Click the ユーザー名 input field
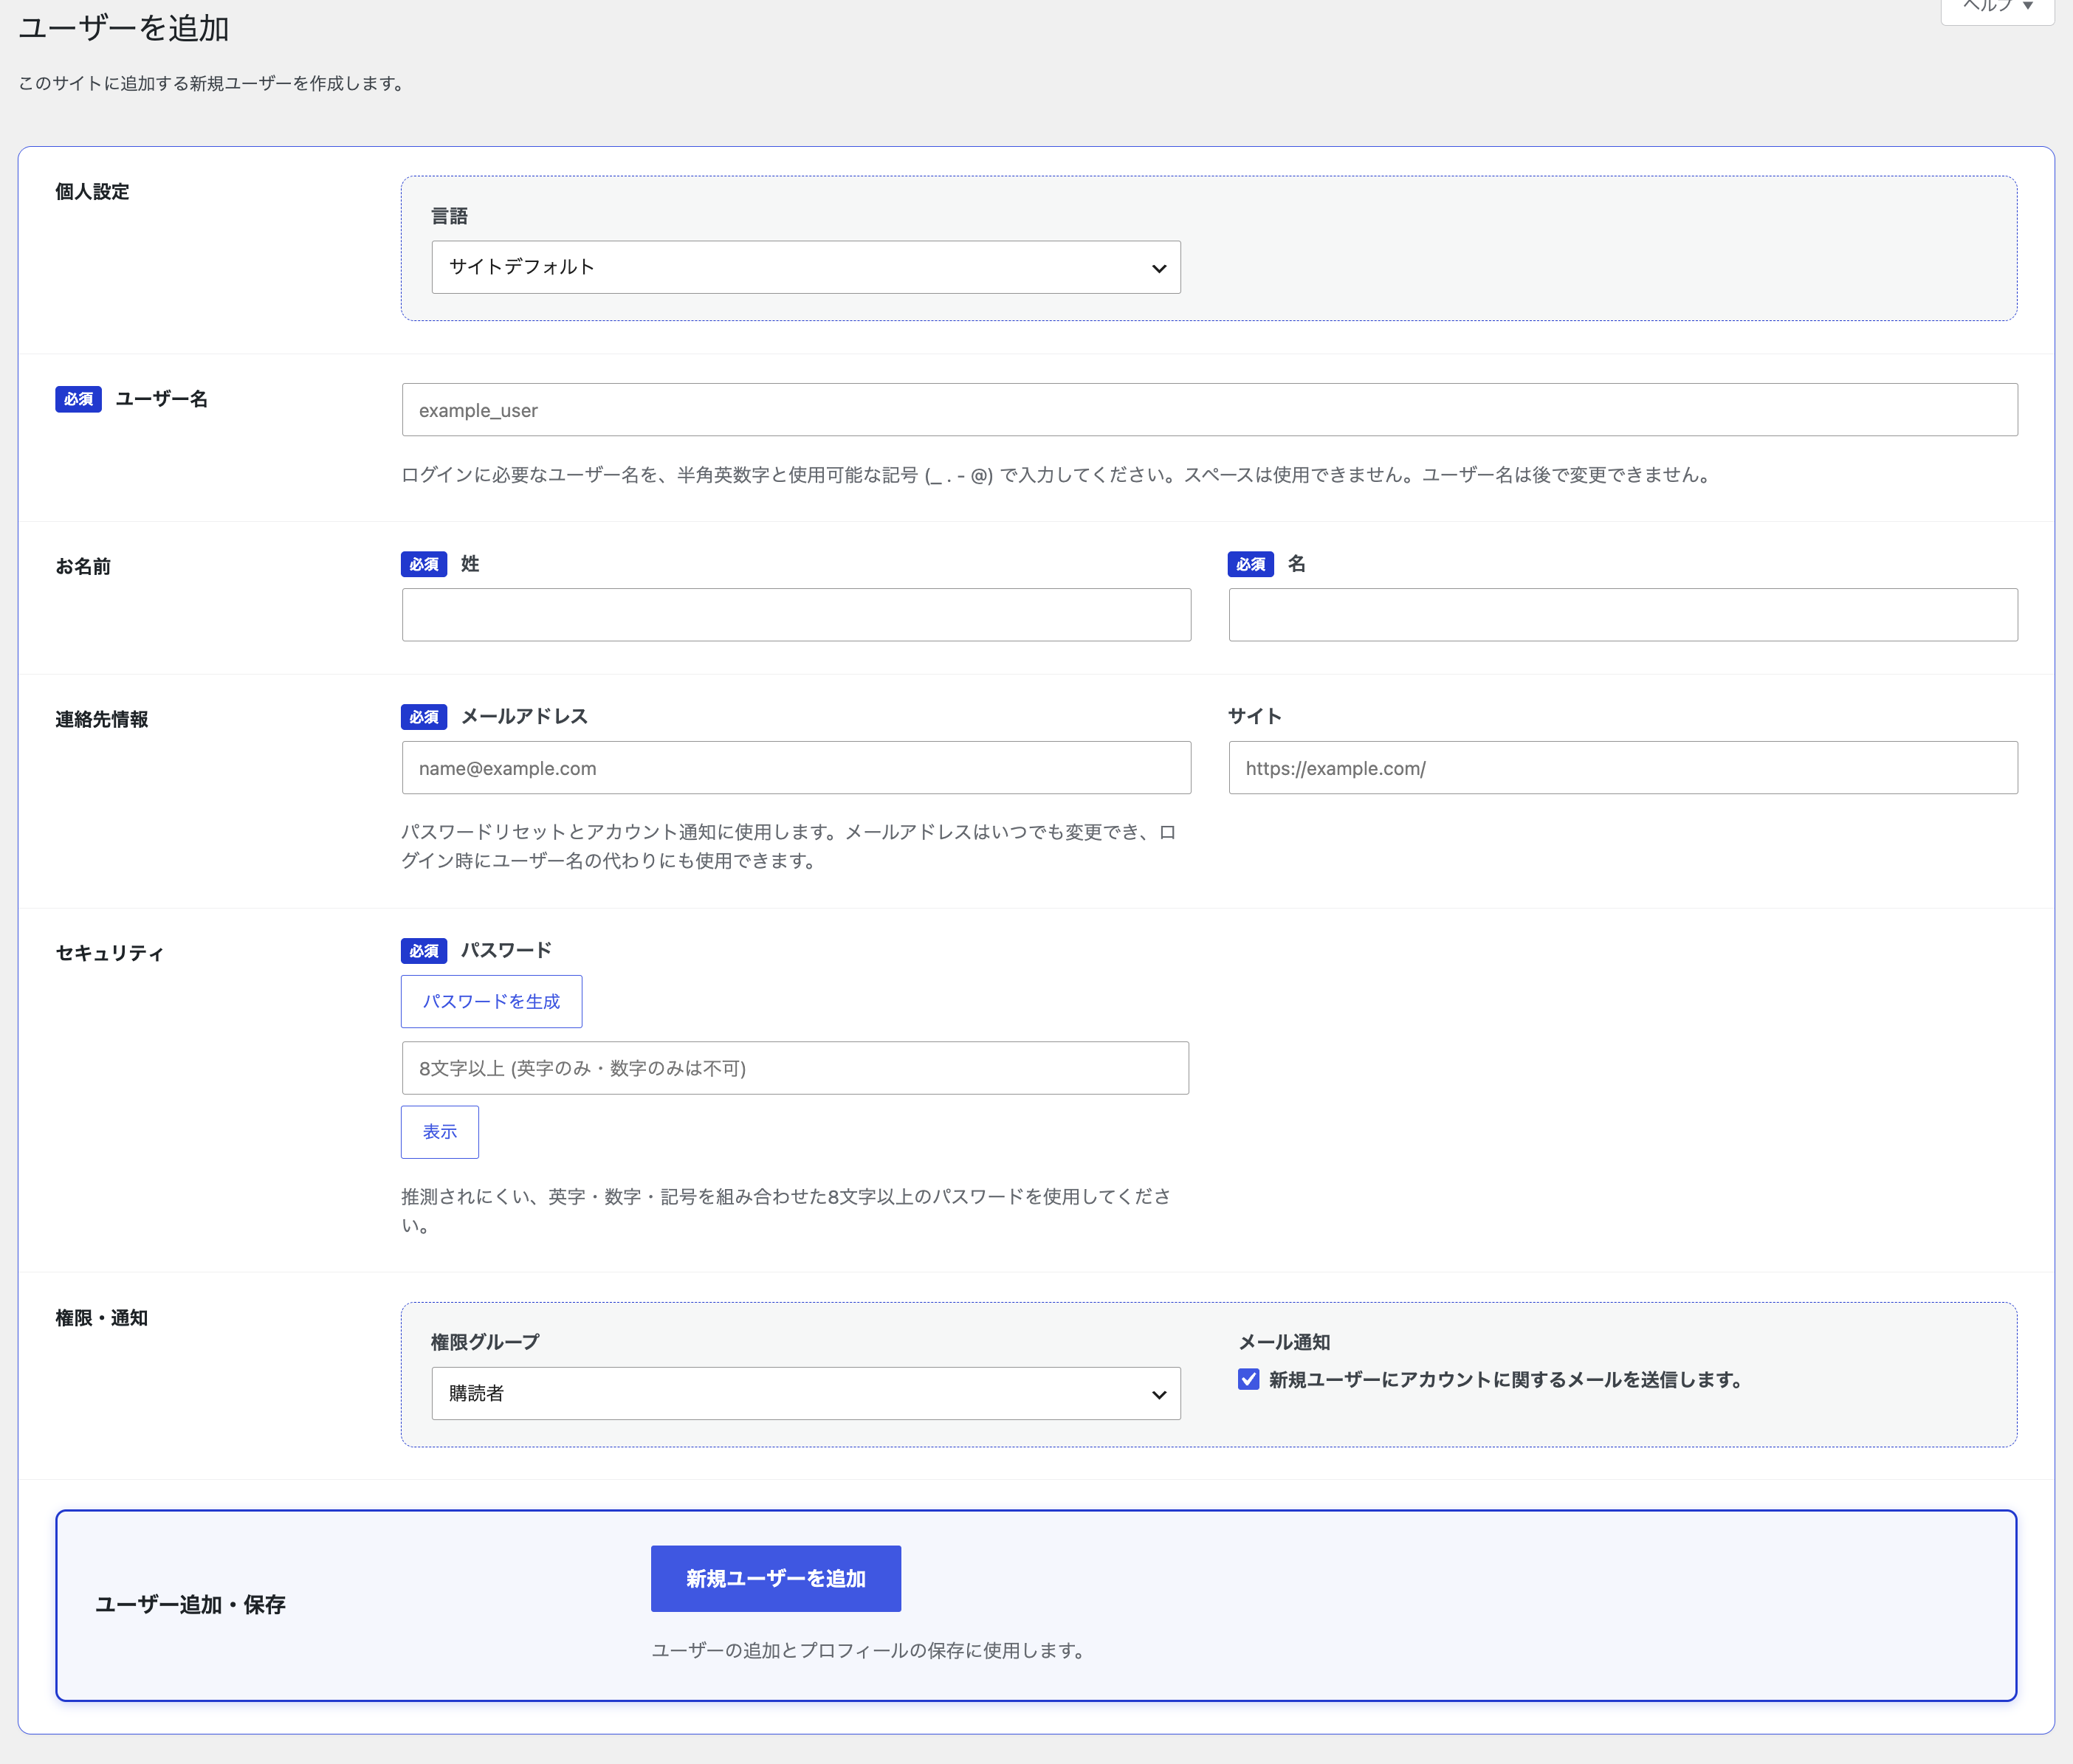Screen dimensions: 2073x1764 pyautogui.click(x=1210, y=410)
